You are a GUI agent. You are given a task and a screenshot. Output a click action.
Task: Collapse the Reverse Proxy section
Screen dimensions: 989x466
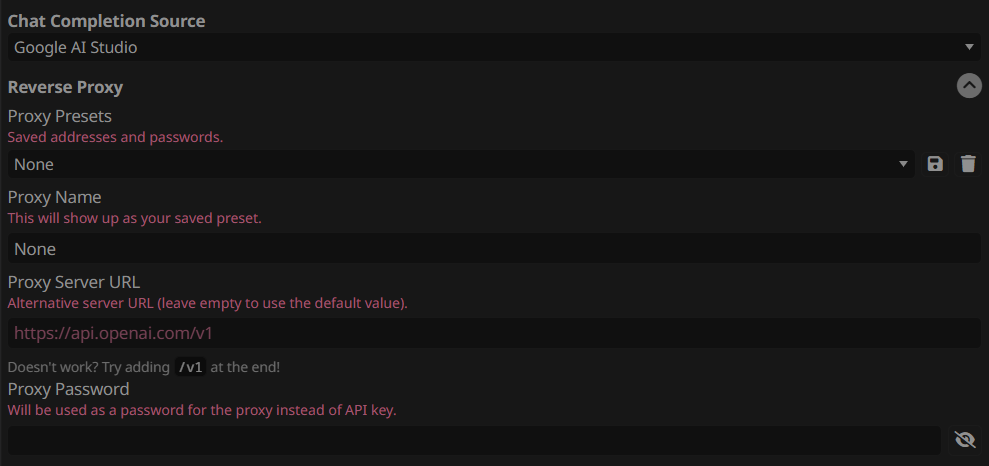969,85
